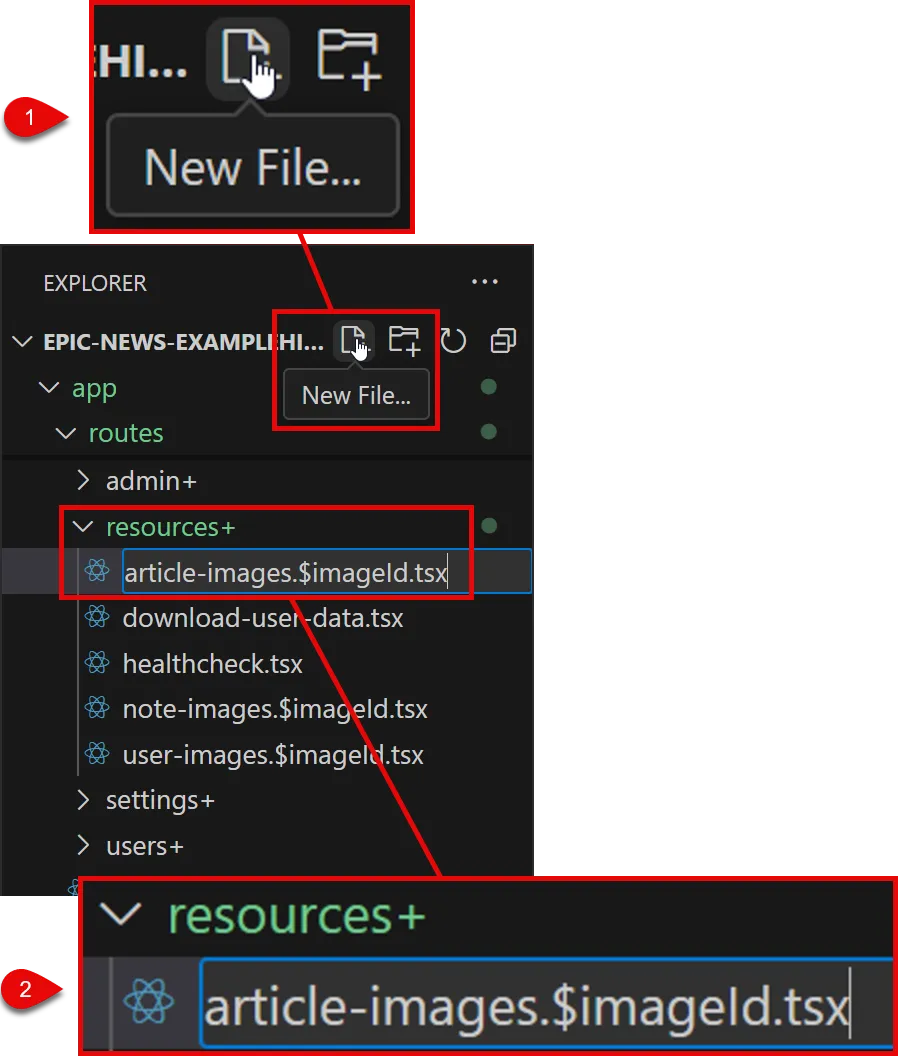Open Explorer more actions ellipsis menu

(484, 282)
